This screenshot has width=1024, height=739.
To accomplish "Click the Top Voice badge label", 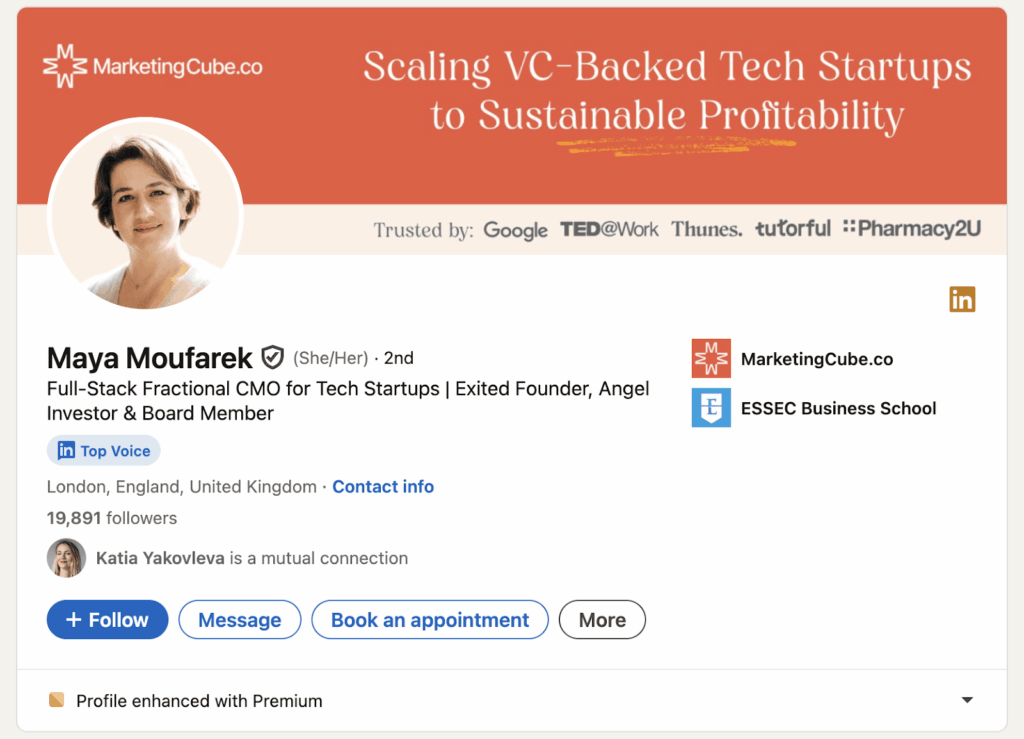I will point(115,451).
